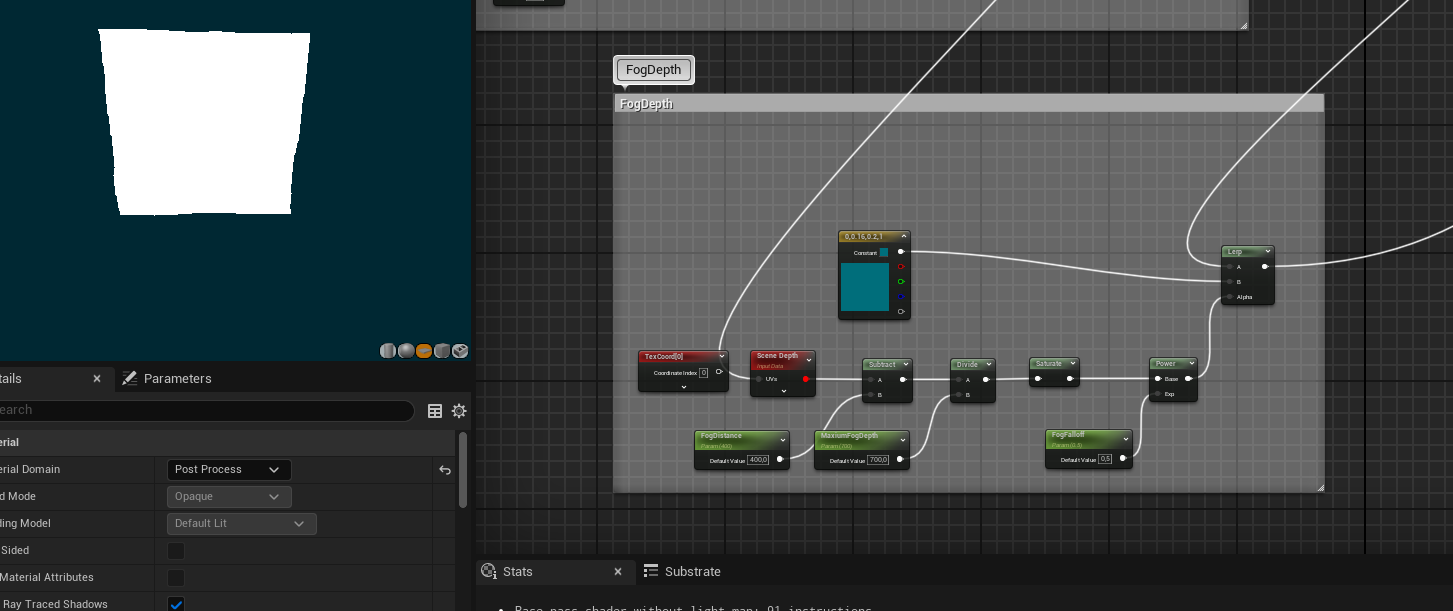Open the Substrate tab
This screenshot has height=611, width=1453.
pyautogui.click(x=692, y=572)
